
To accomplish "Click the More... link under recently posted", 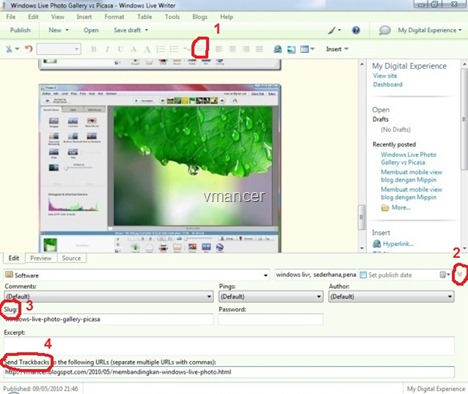I will [401, 207].
